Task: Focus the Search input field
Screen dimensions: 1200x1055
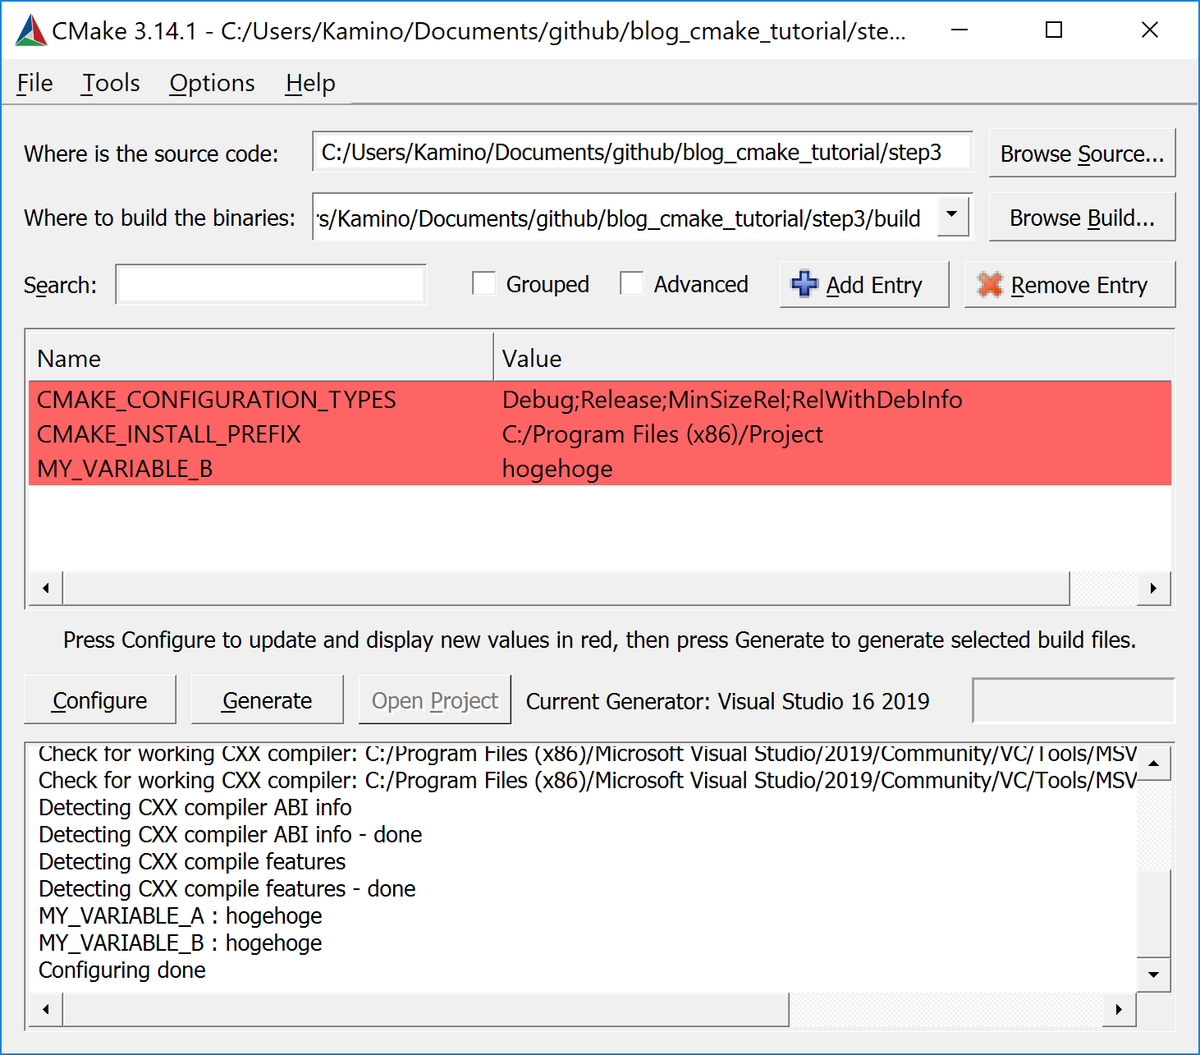Action: pyautogui.click(x=271, y=284)
